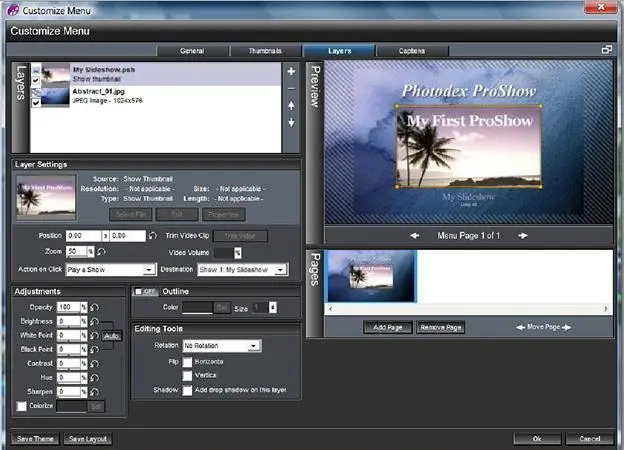This screenshot has width=624, height=450.
Task: Click the Save Theme button
Action: coord(35,439)
